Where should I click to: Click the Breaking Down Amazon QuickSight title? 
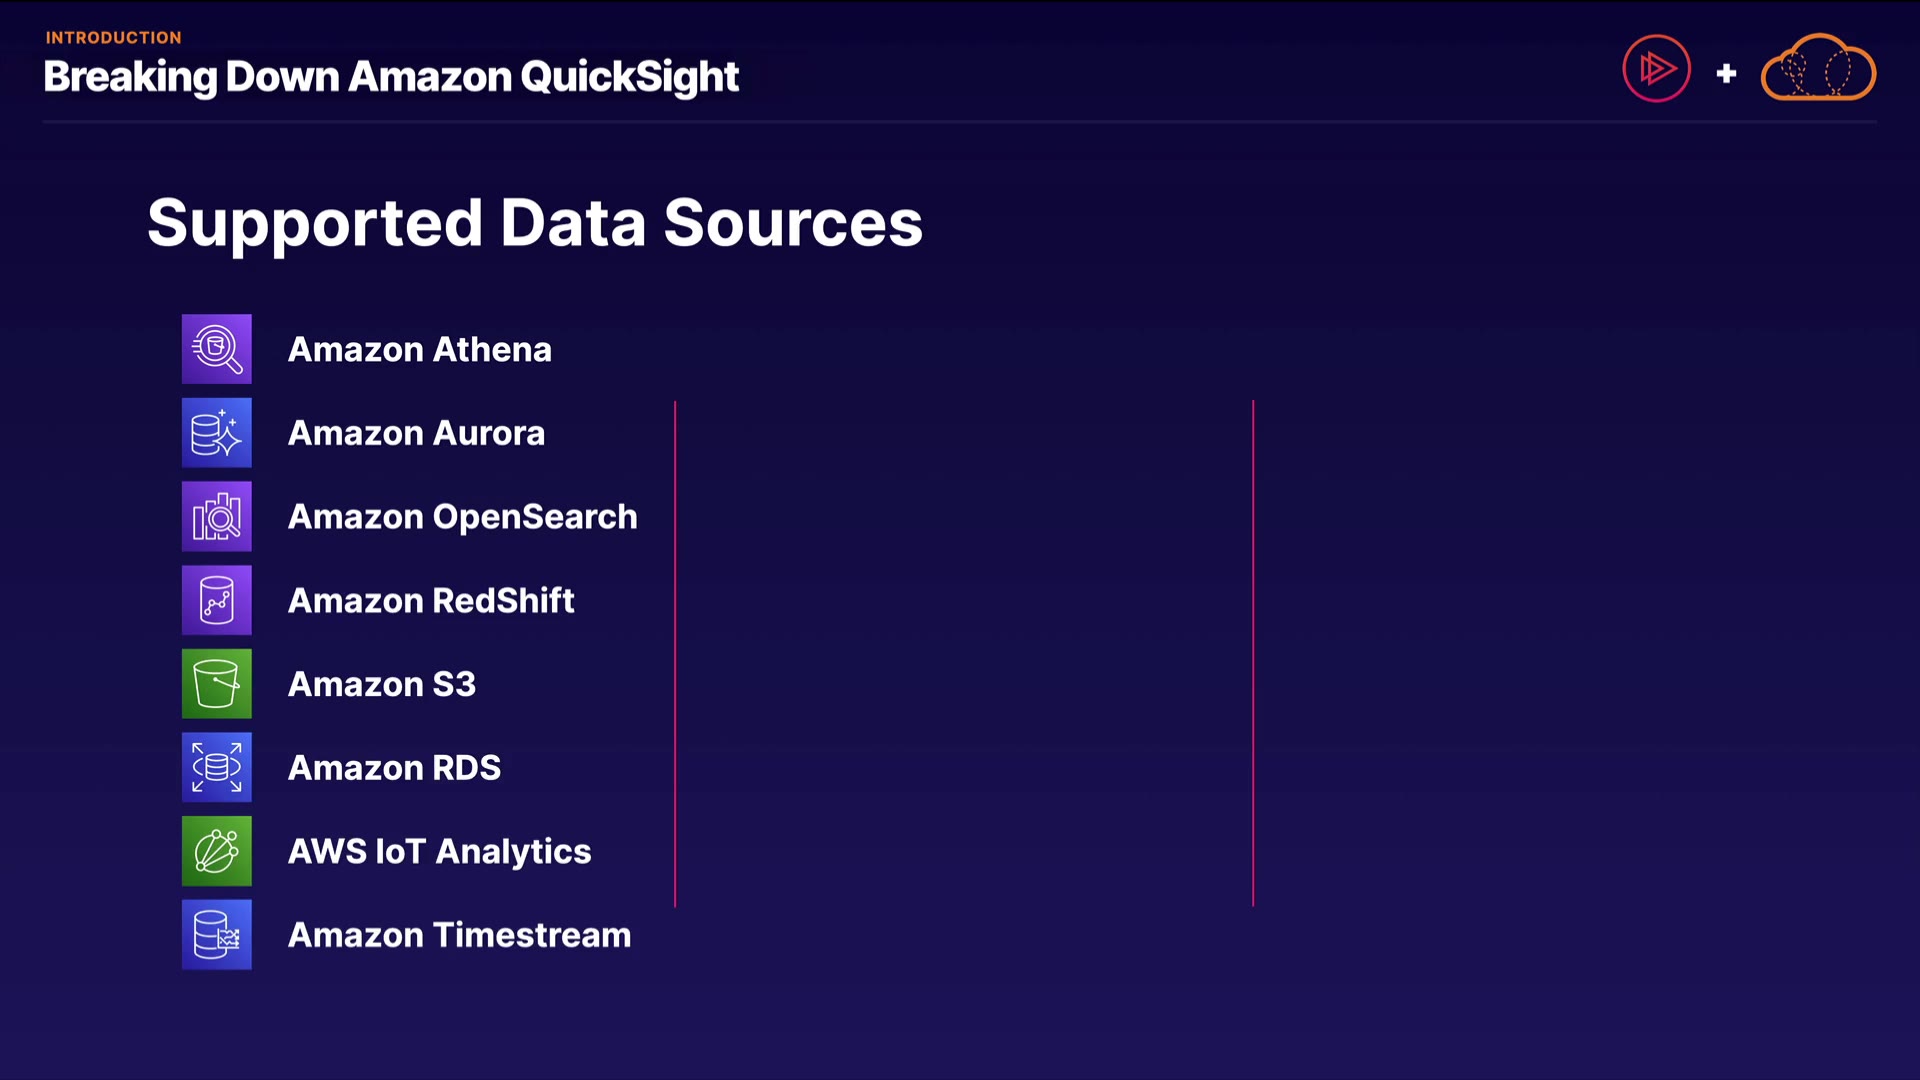pos(391,77)
